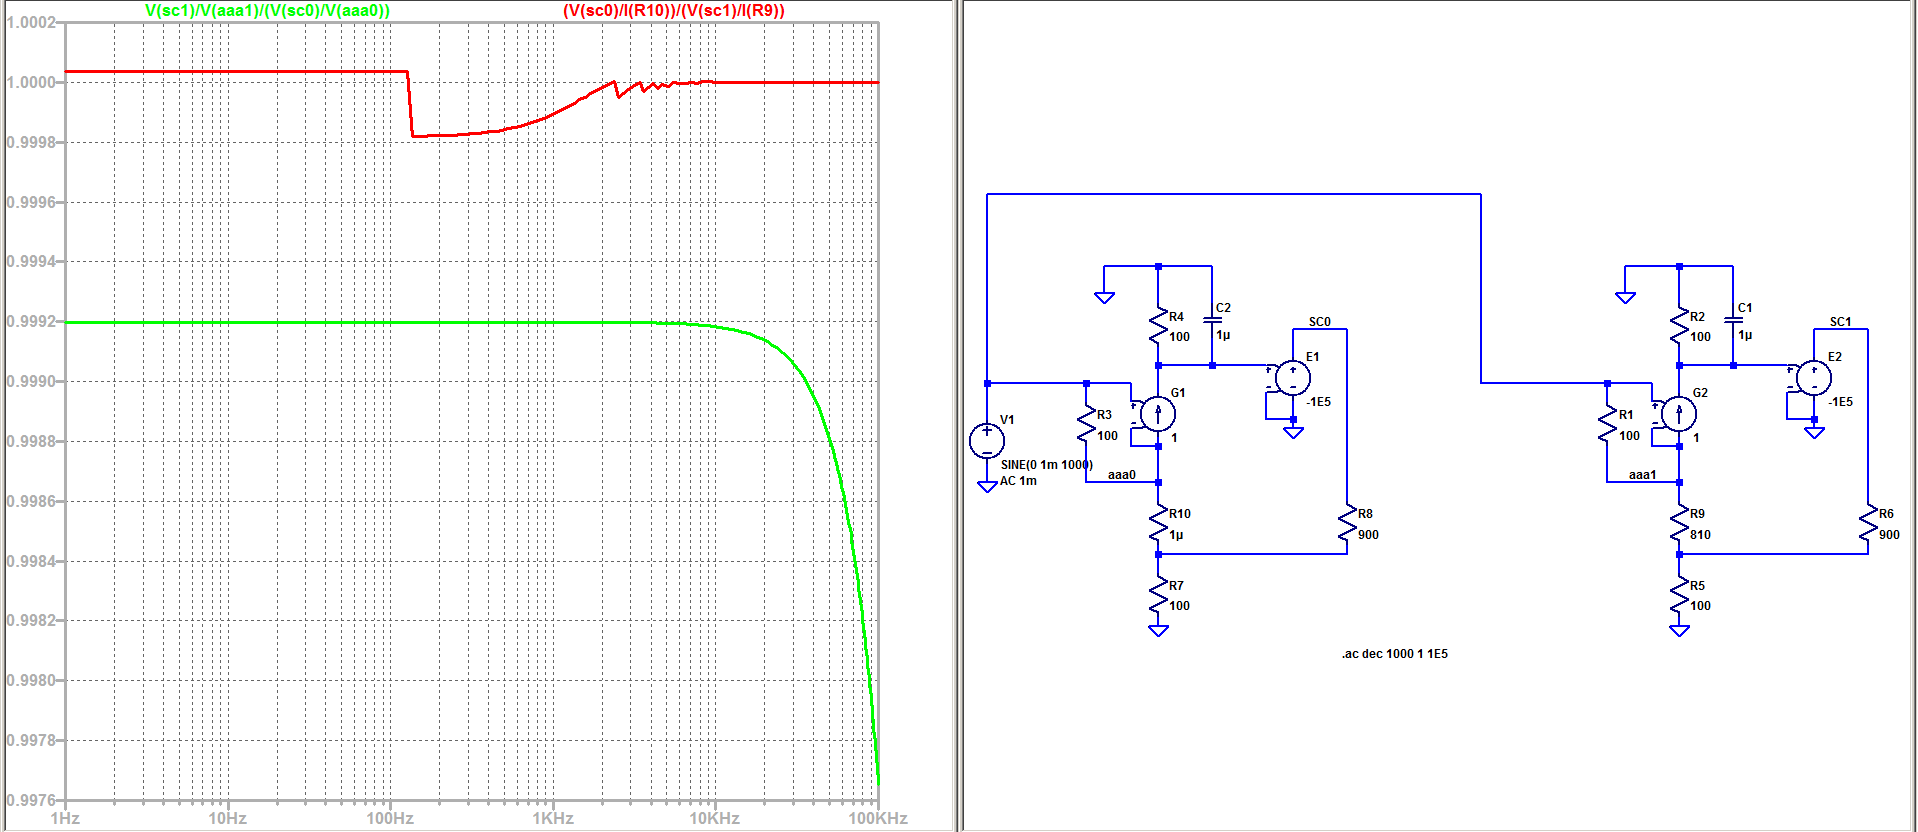
Task: Click the G1 reference designator text
Action: [1178, 393]
